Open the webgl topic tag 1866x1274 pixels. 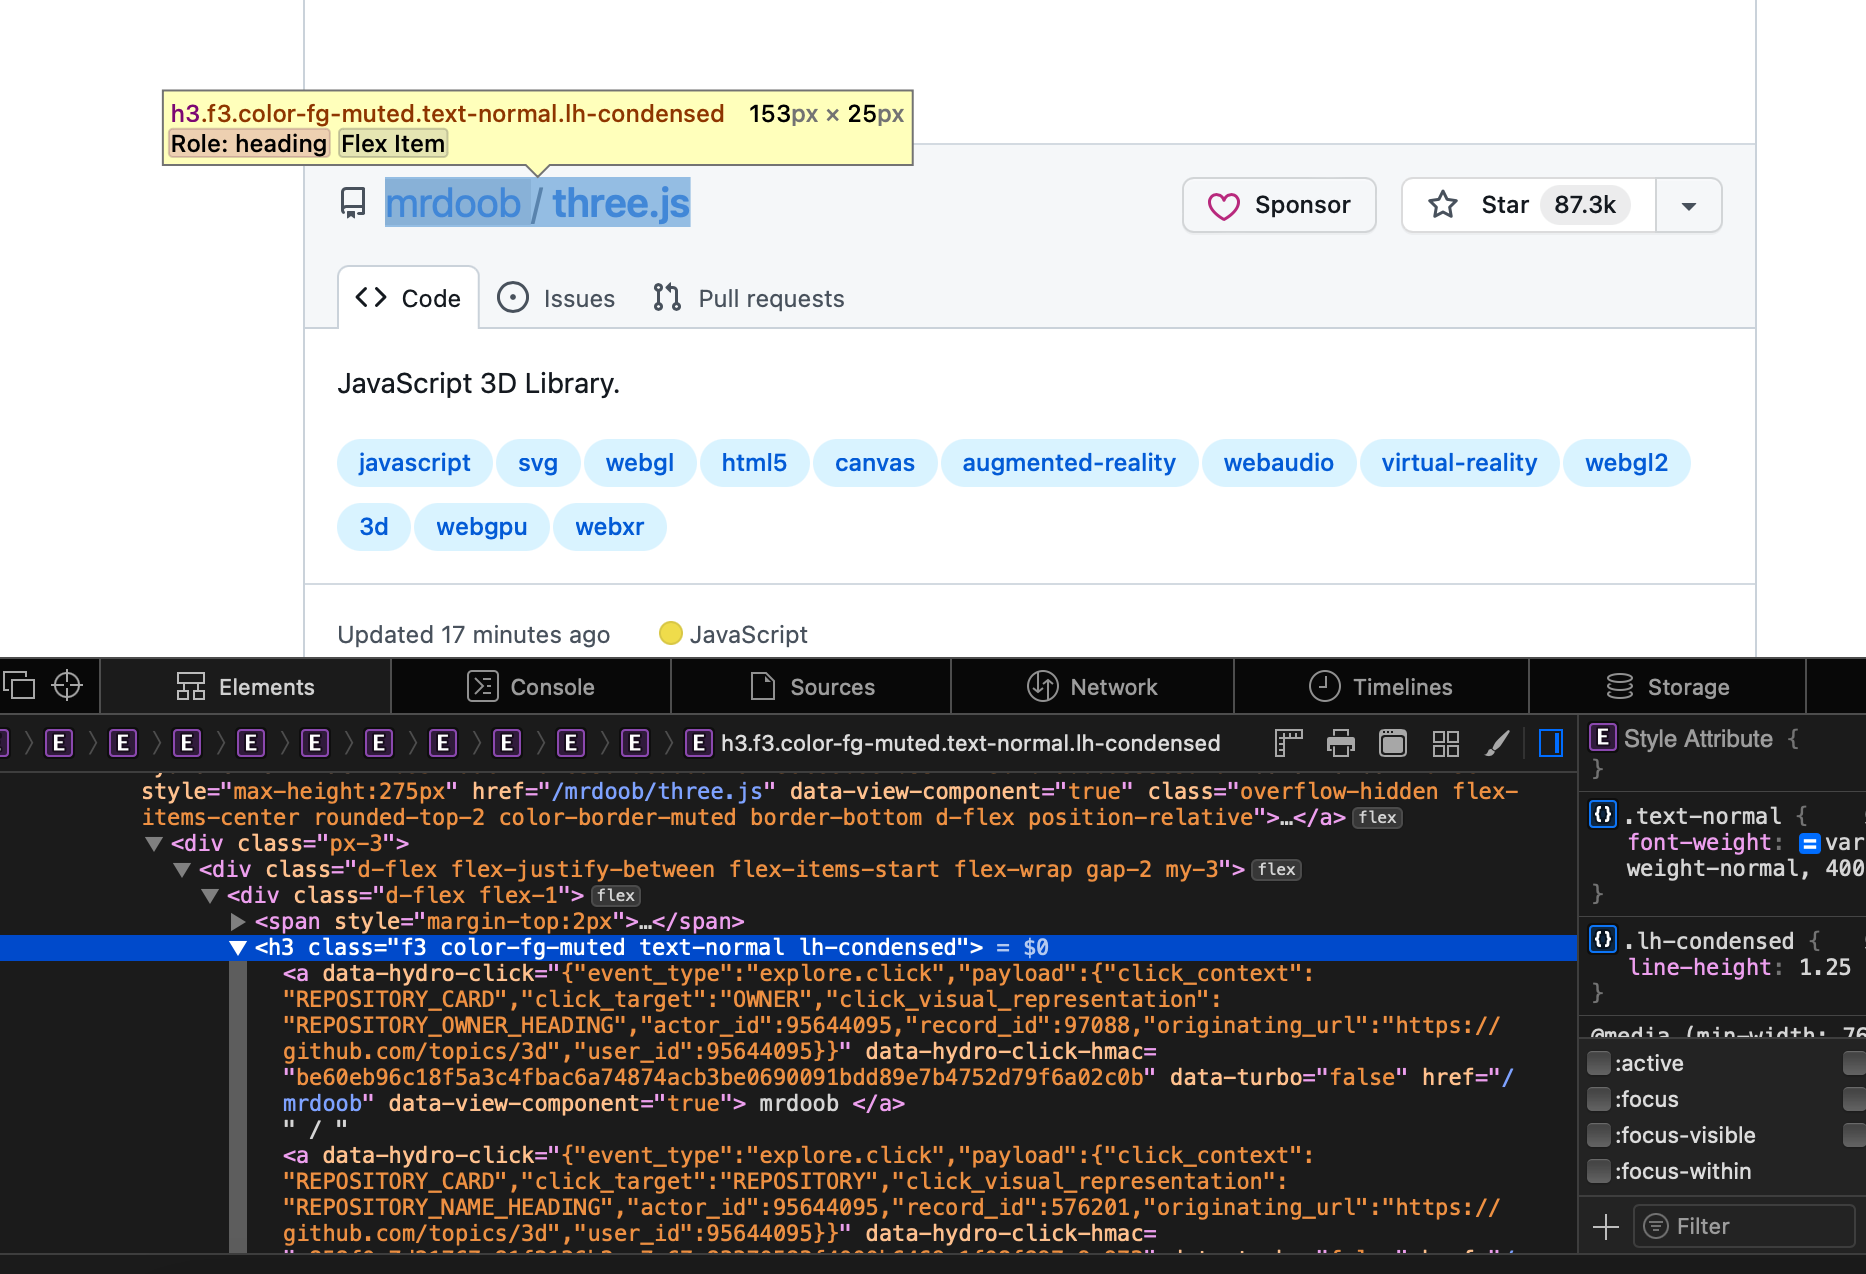pyautogui.click(x=640, y=463)
